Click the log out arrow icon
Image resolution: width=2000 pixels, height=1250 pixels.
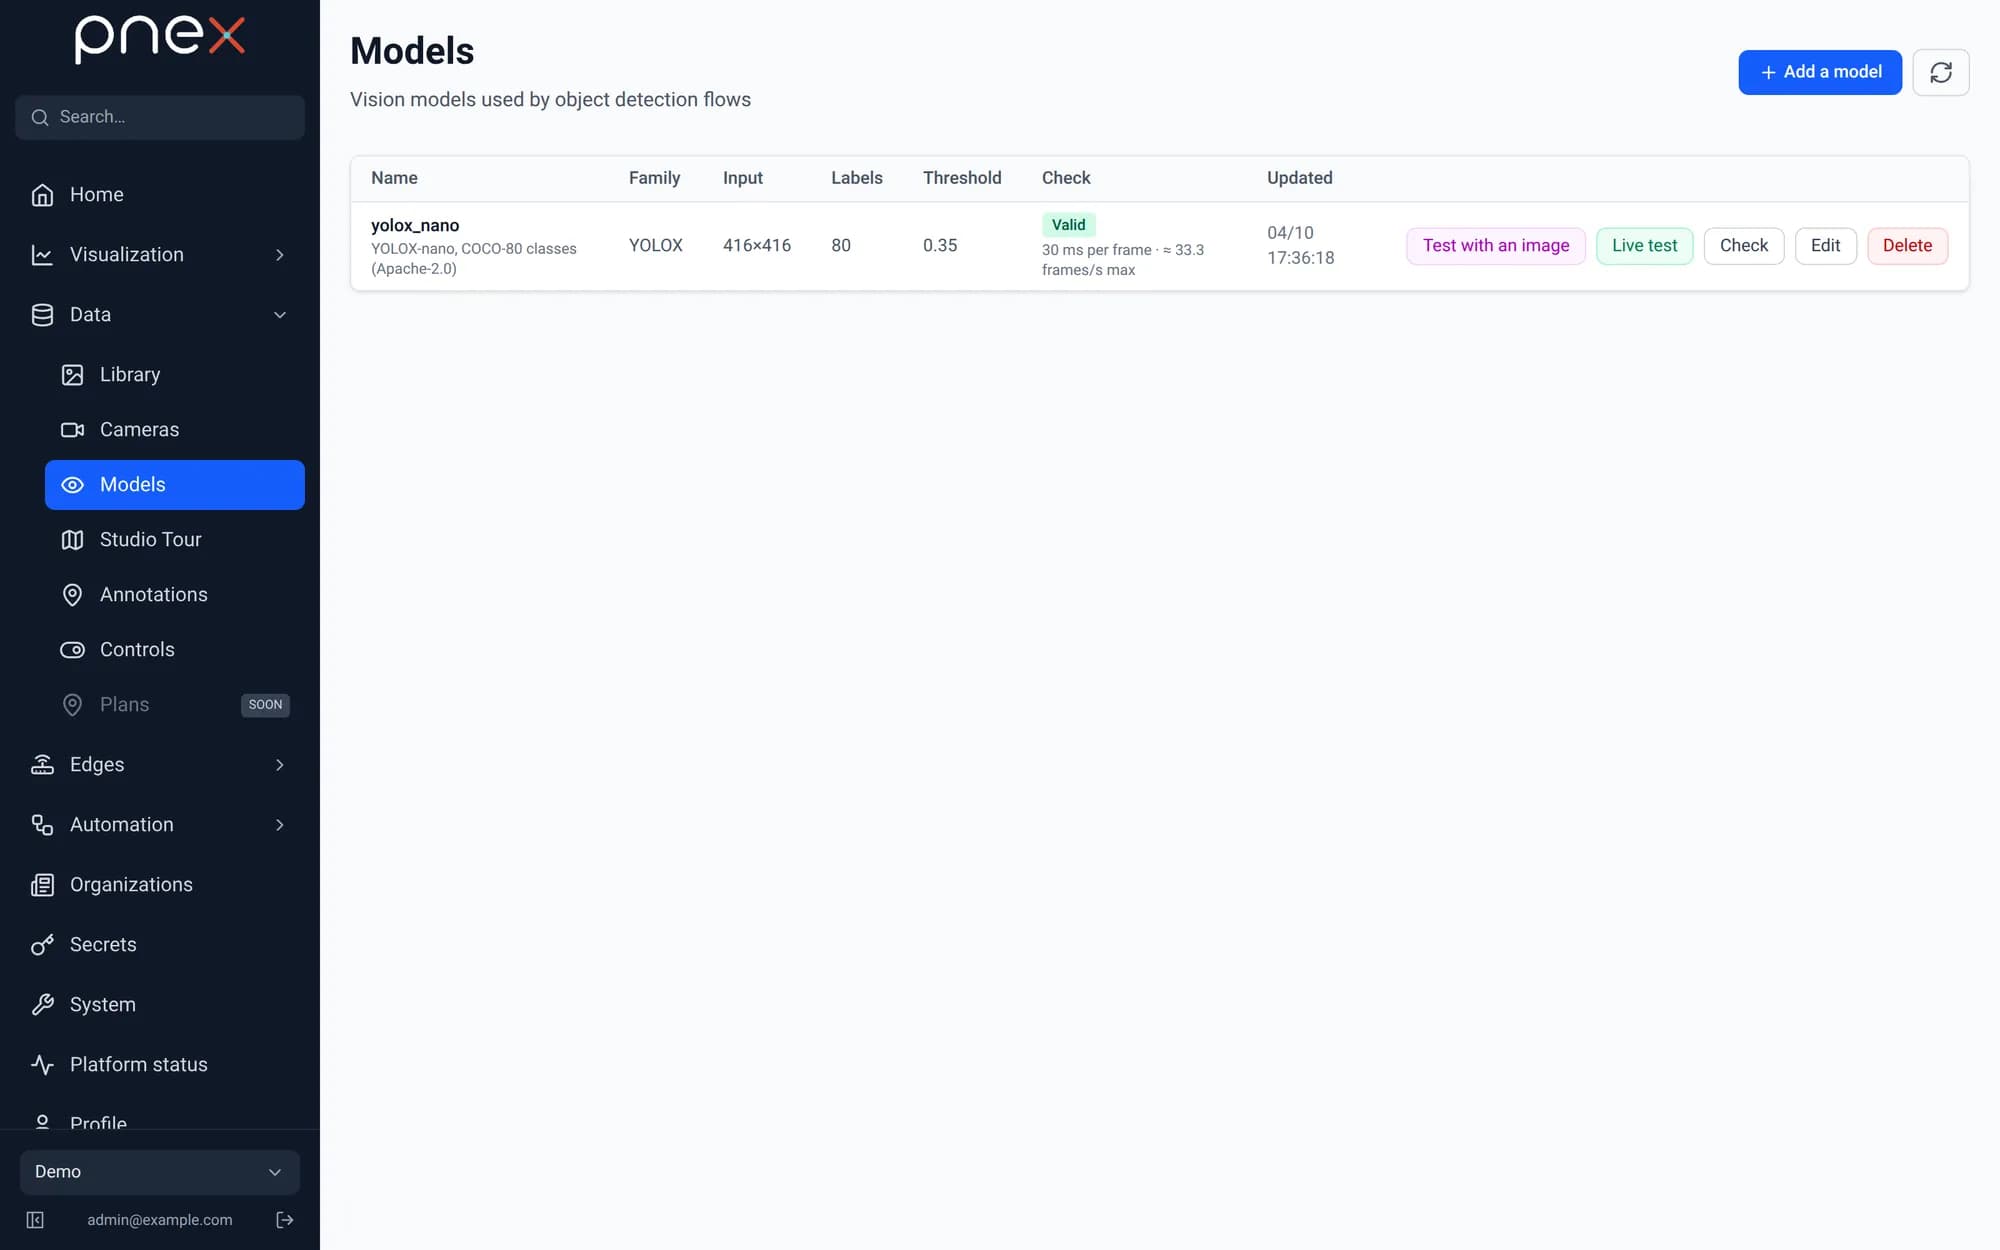(284, 1220)
